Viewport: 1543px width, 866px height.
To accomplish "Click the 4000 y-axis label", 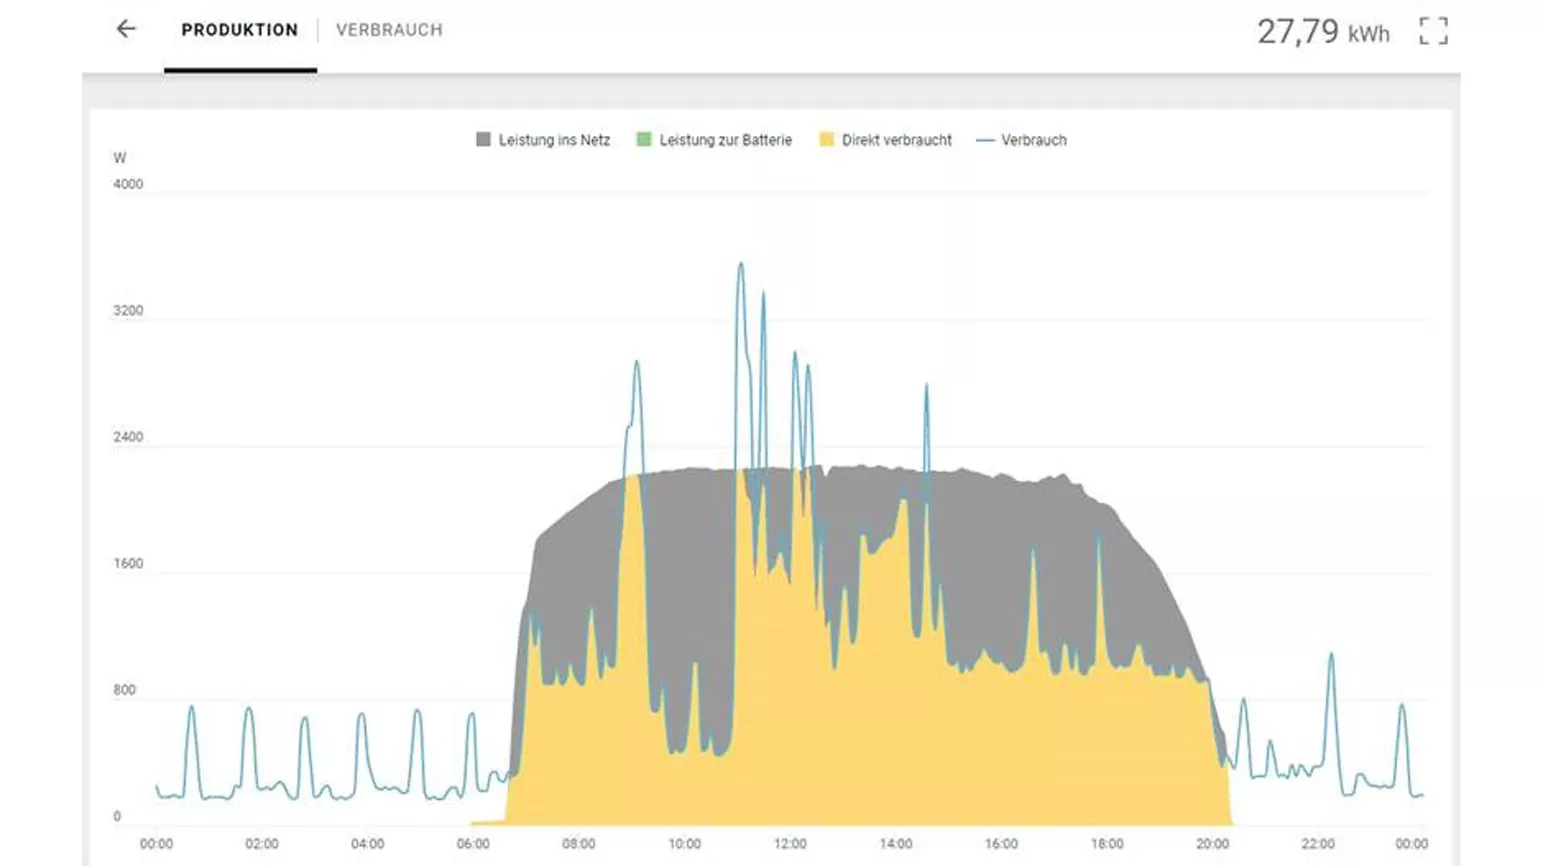I will [x=128, y=184].
